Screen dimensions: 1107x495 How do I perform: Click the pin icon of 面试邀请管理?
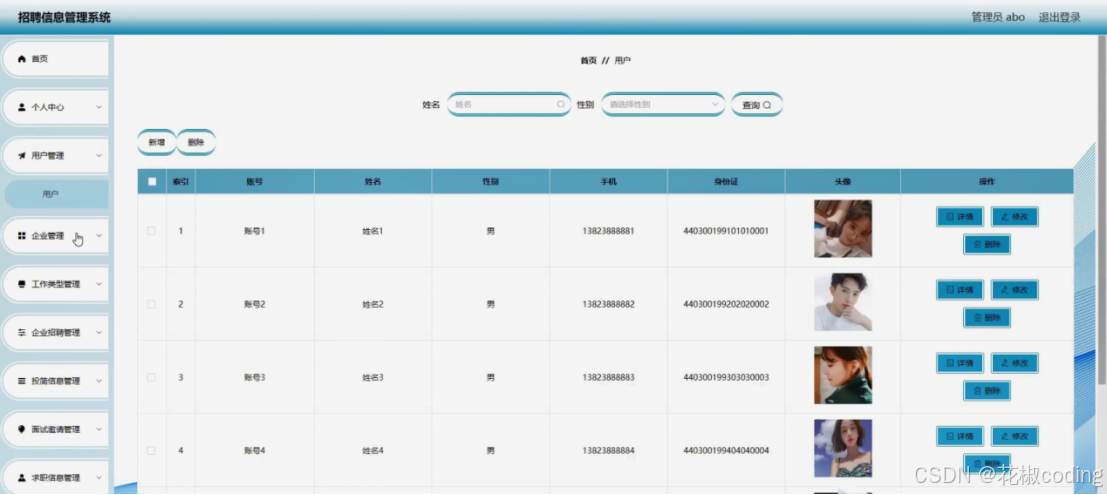point(22,429)
